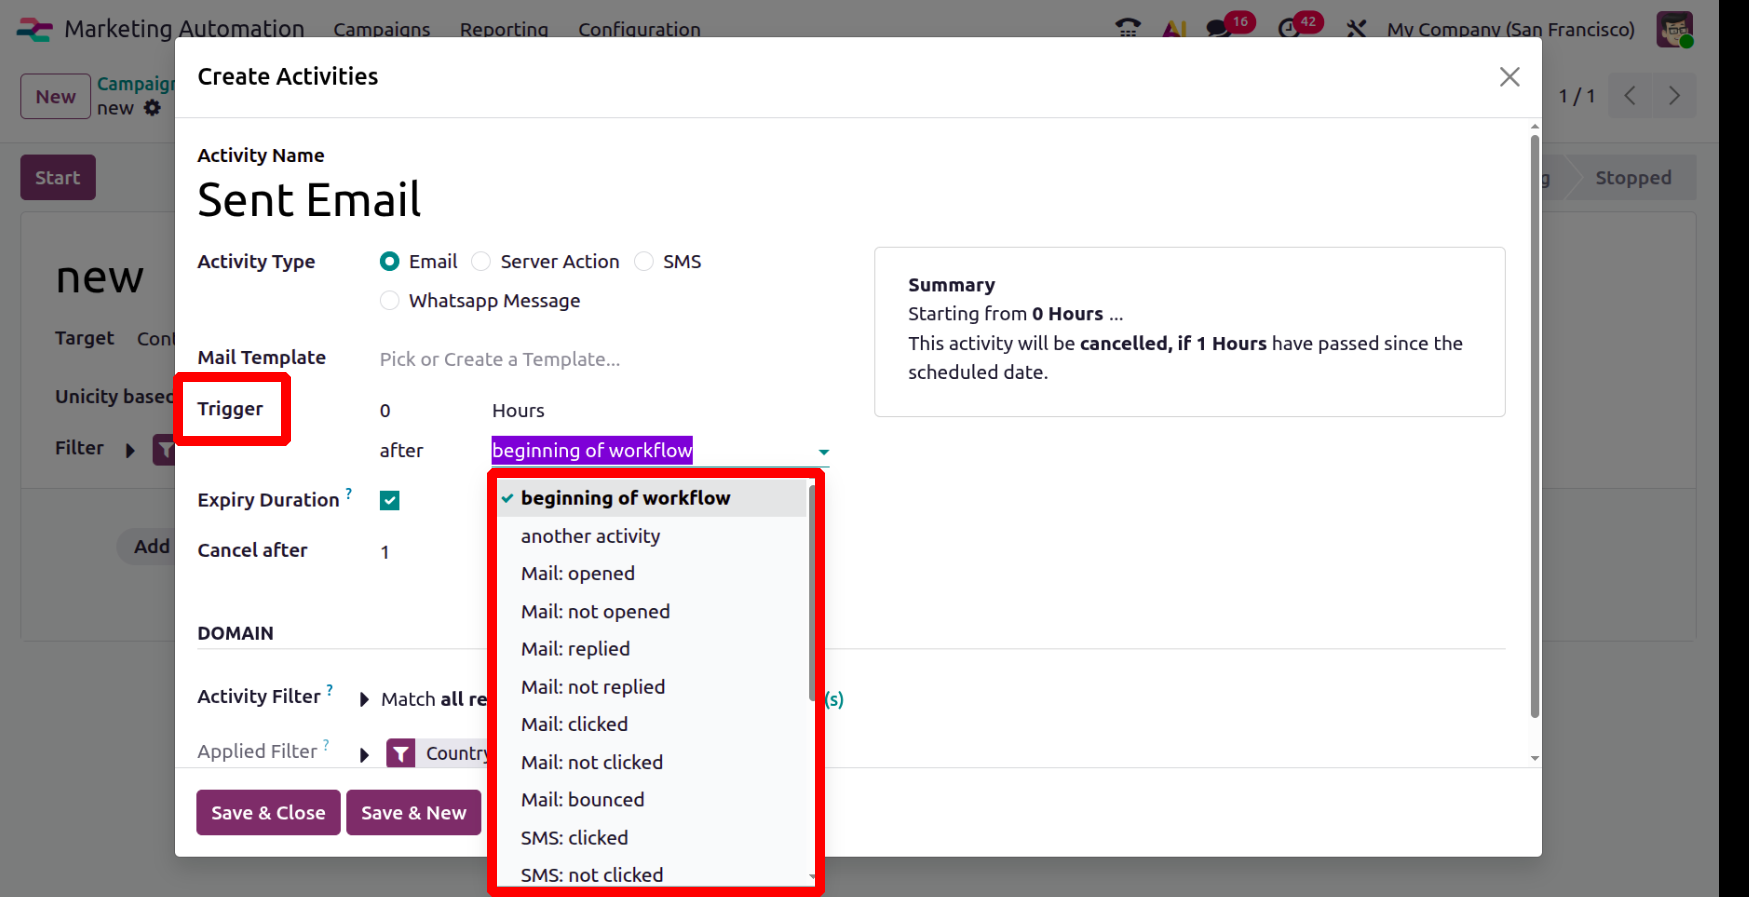Open the trigger type dropdown arrow
This screenshot has width=1749, height=897.
[x=823, y=452]
